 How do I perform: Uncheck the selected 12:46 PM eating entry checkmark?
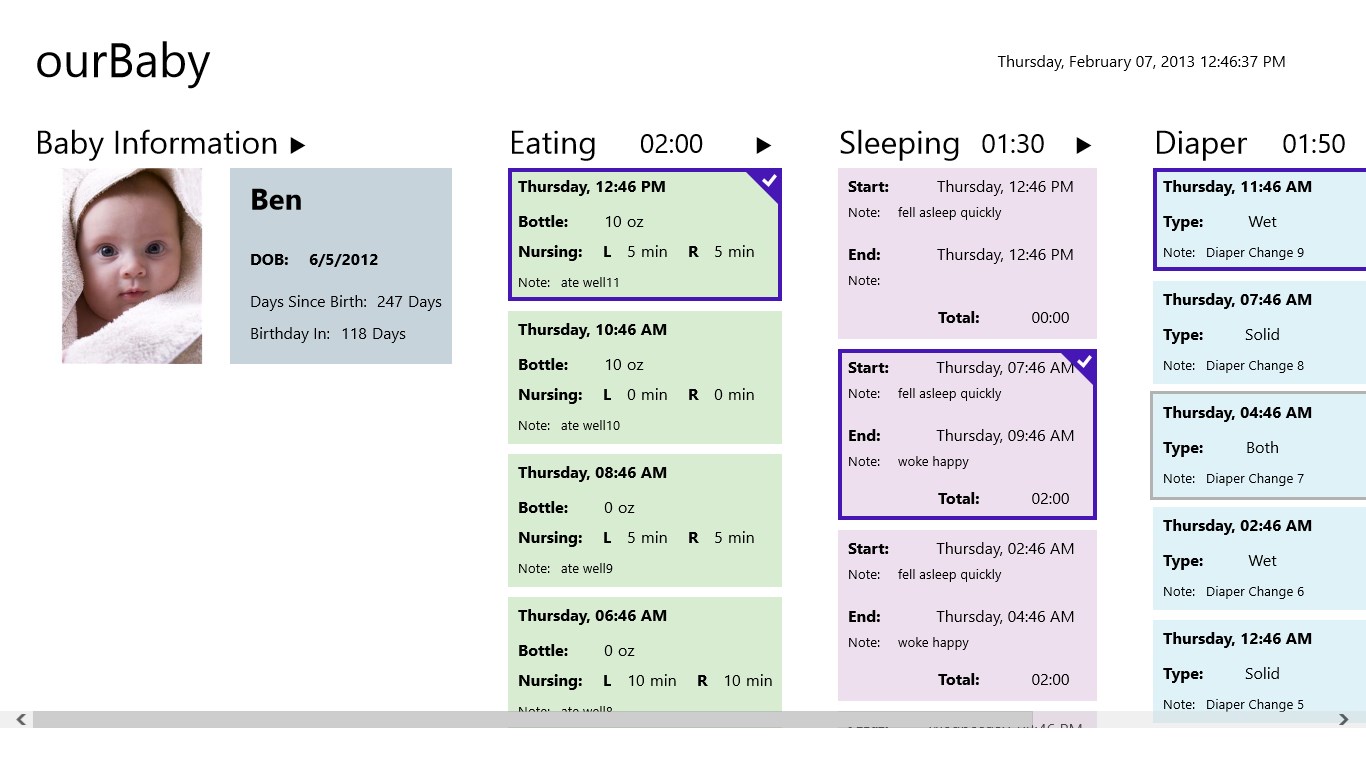[x=768, y=182]
